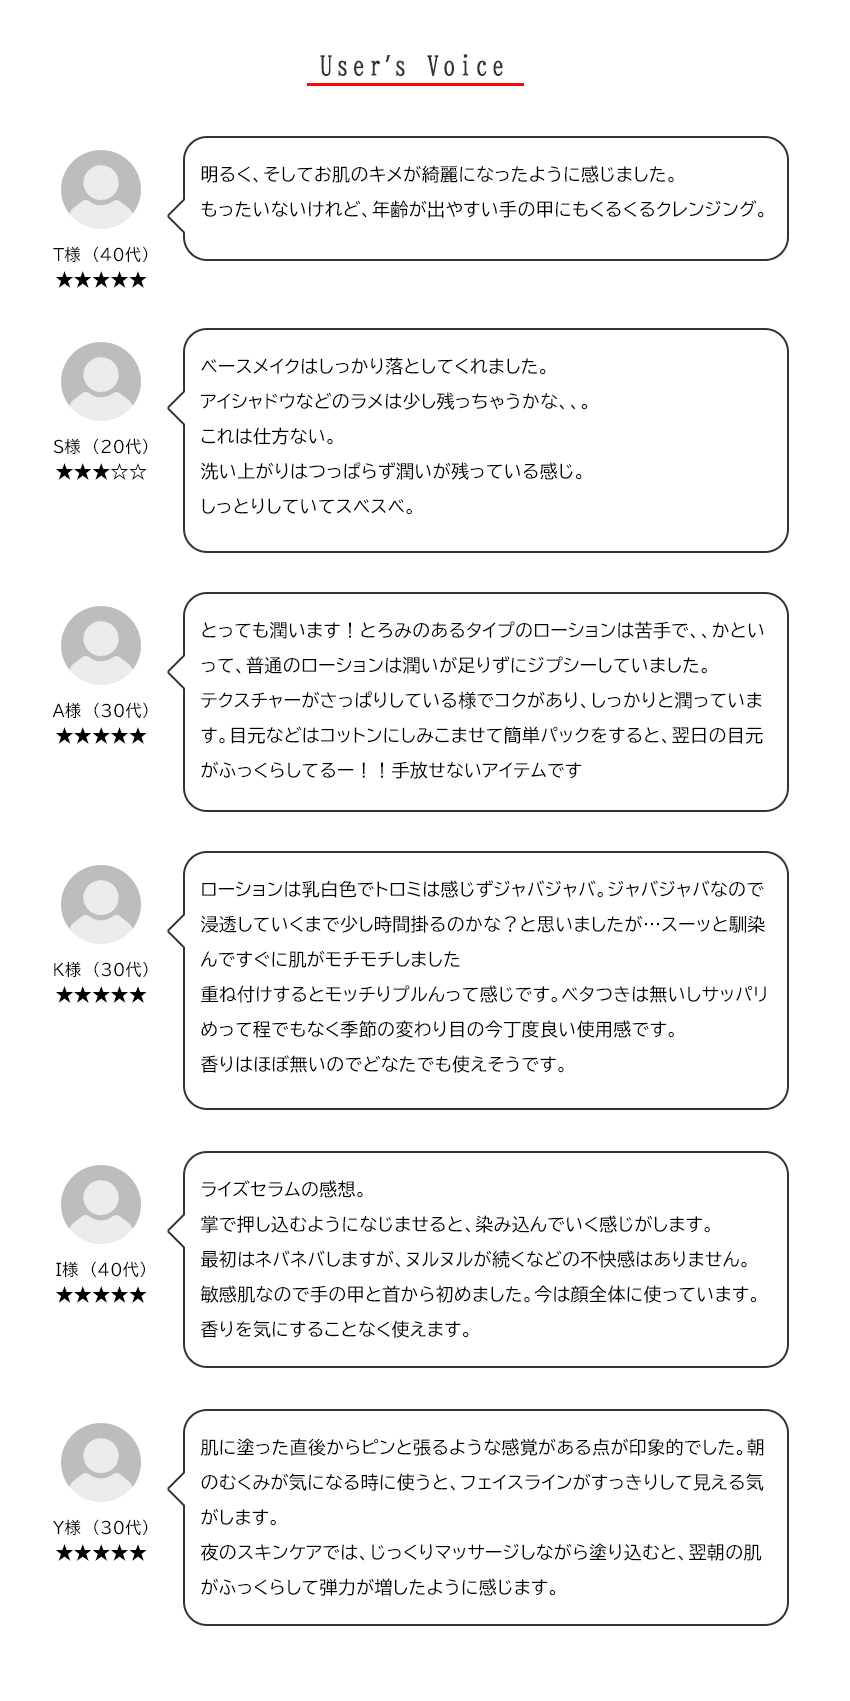Click the five-star rating under Y様（30代）
The image size is (850, 1701).
point(101,1553)
